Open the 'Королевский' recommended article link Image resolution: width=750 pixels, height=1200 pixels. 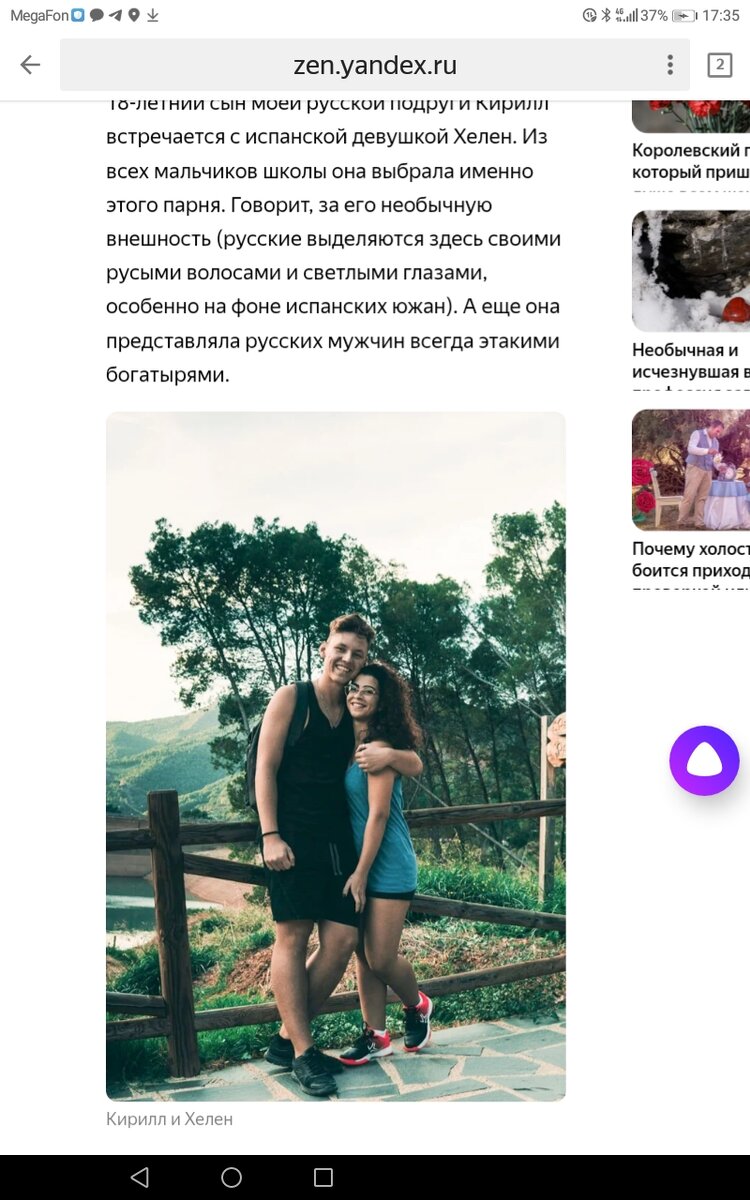point(691,161)
